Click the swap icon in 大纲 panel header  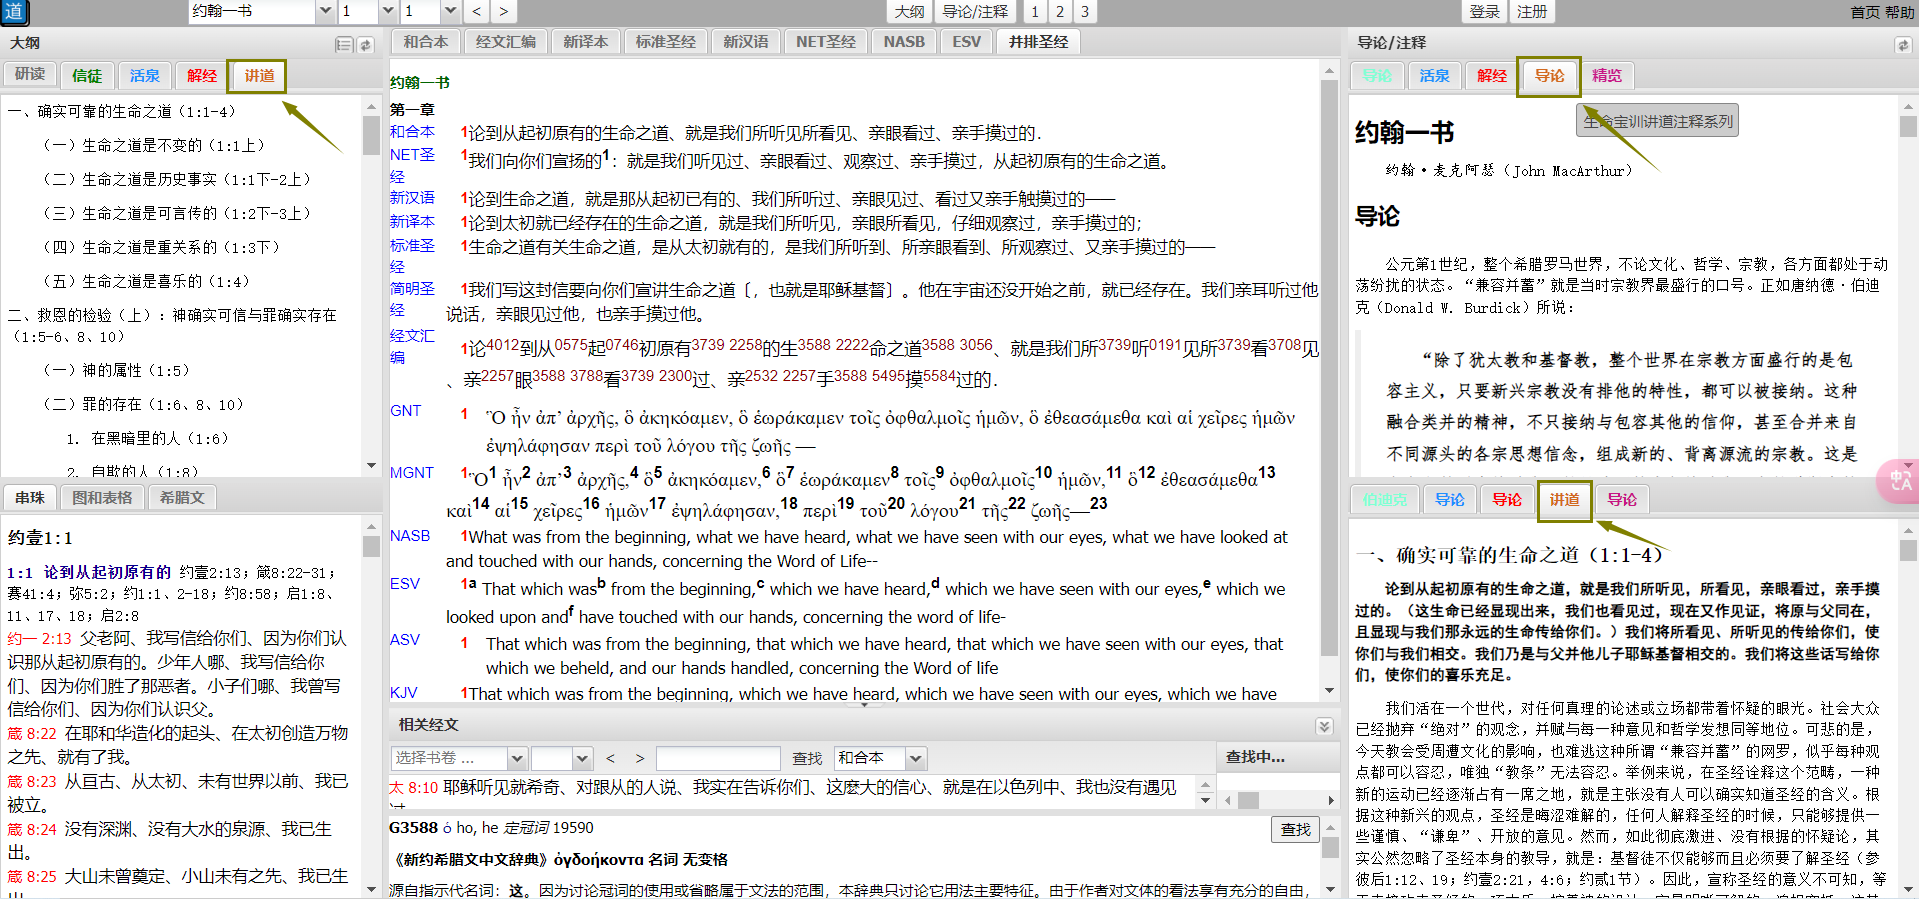[366, 45]
